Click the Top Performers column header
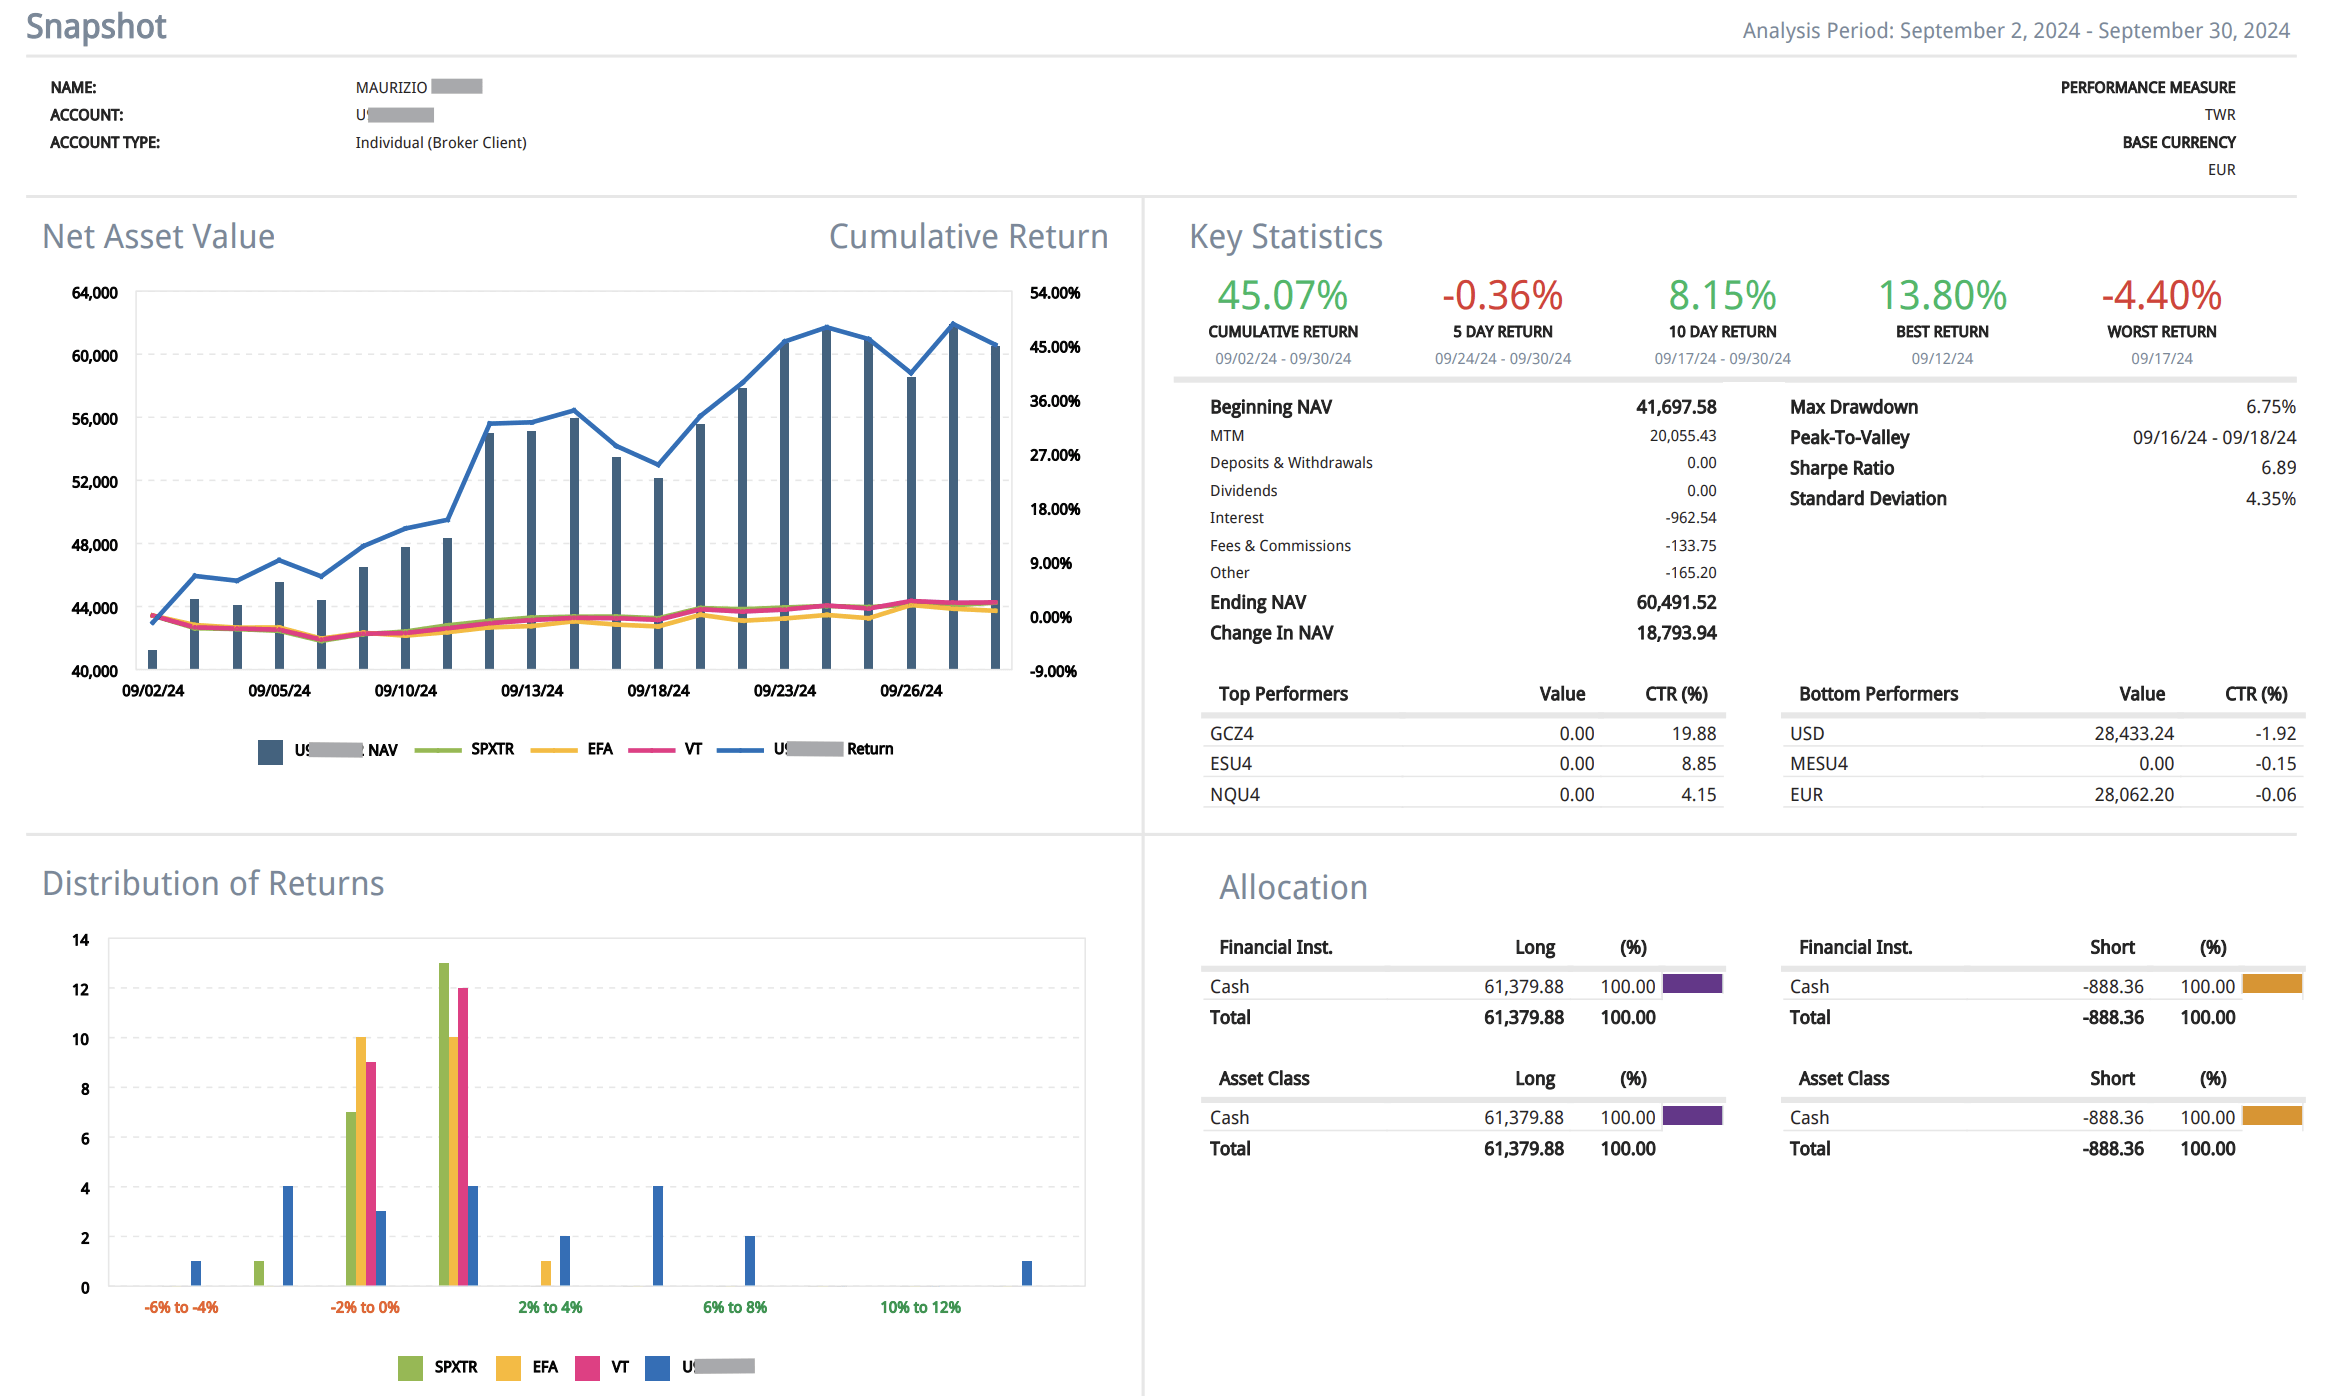2337x1396 pixels. (x=1283, y=694)
